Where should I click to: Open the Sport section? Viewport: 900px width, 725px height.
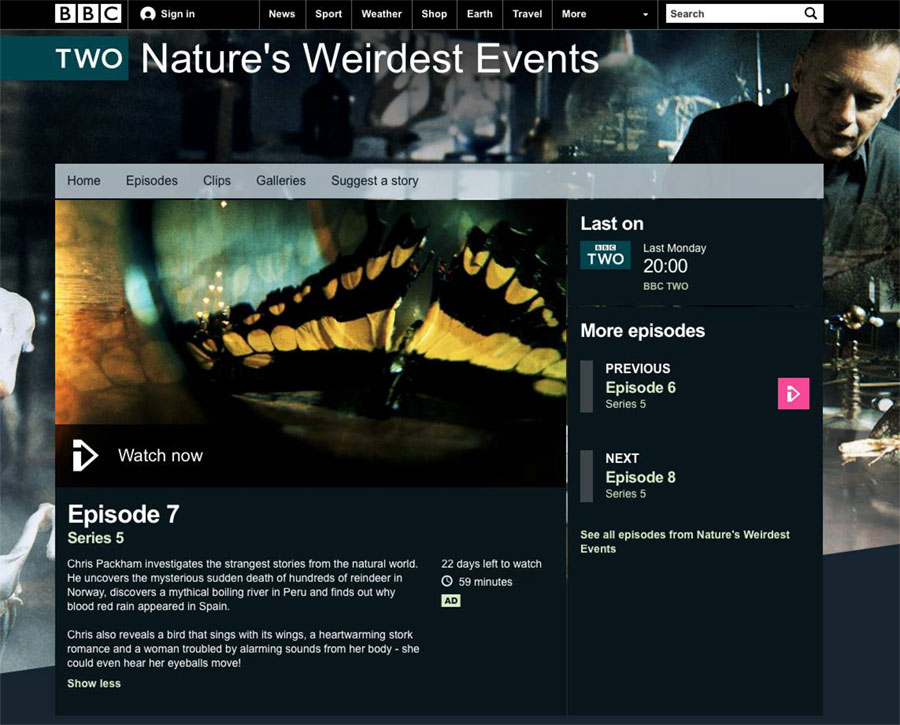328,14
